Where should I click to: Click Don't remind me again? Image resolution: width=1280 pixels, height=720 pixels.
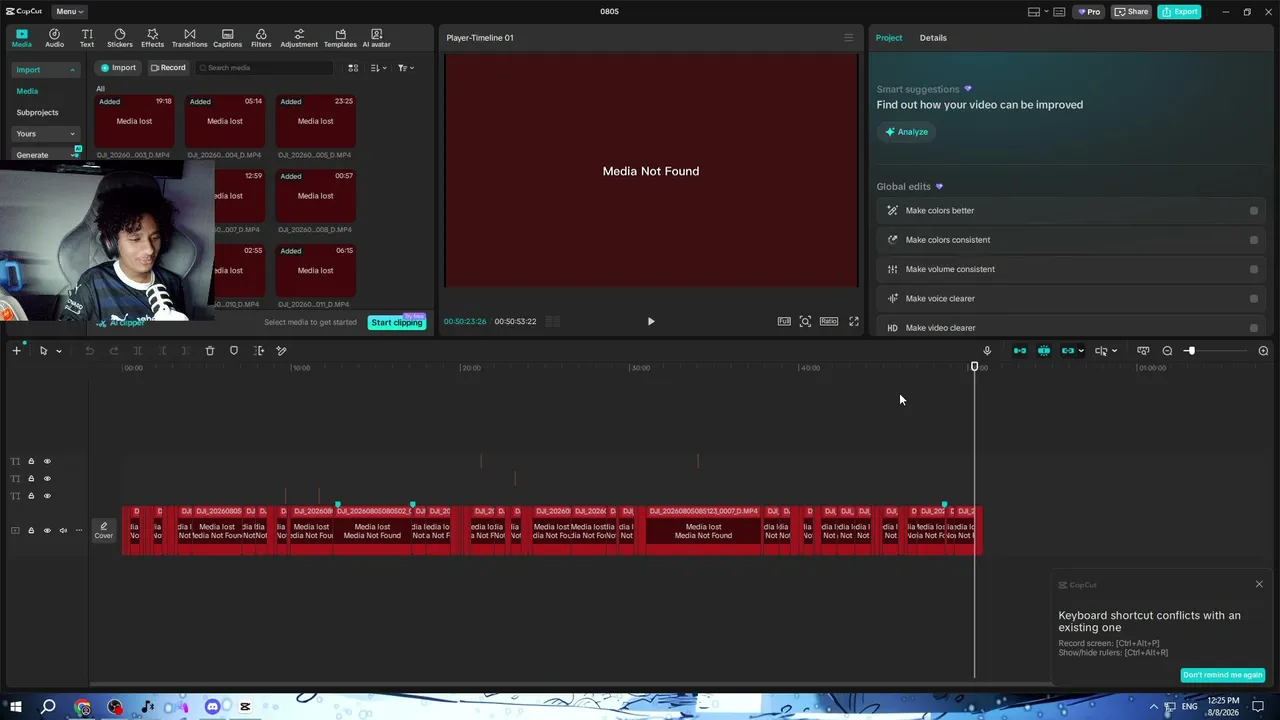click(x=1222, y=675)
